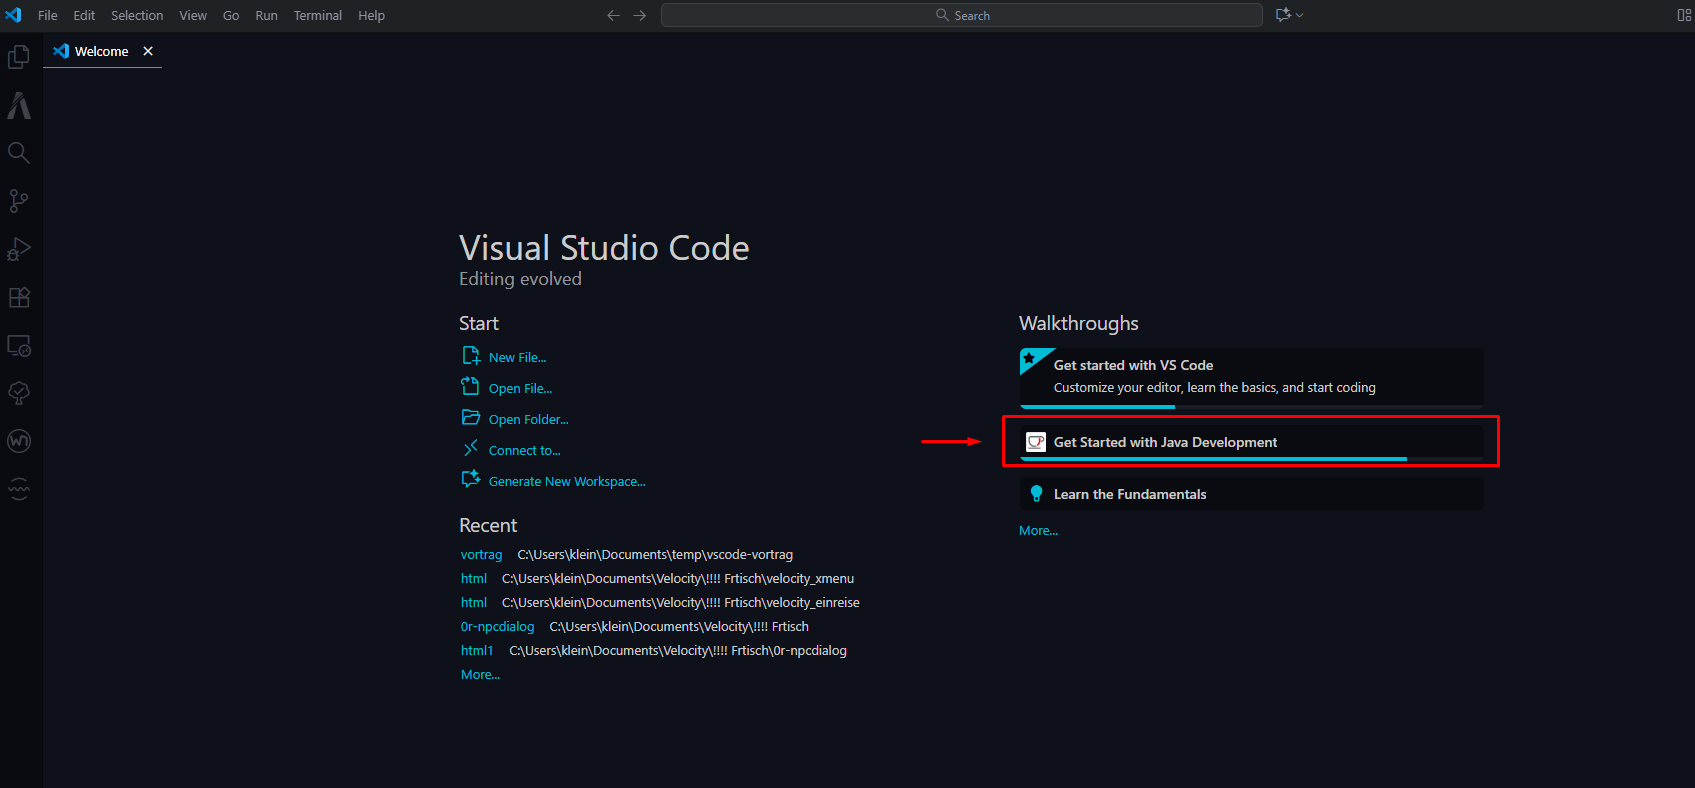
Task: Open the Angular-style 'A' extension icon in activity bar
Action: [19, 105]
